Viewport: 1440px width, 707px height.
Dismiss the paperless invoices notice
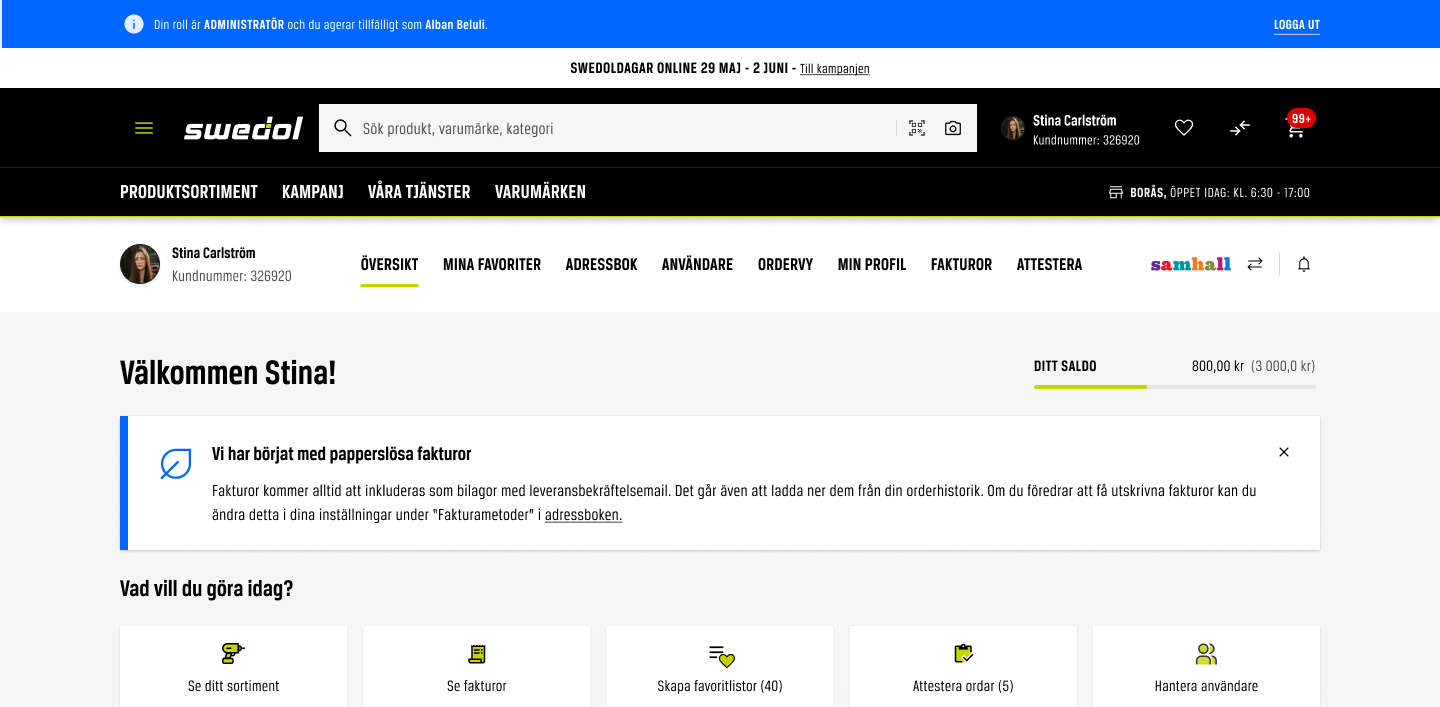1284,452
